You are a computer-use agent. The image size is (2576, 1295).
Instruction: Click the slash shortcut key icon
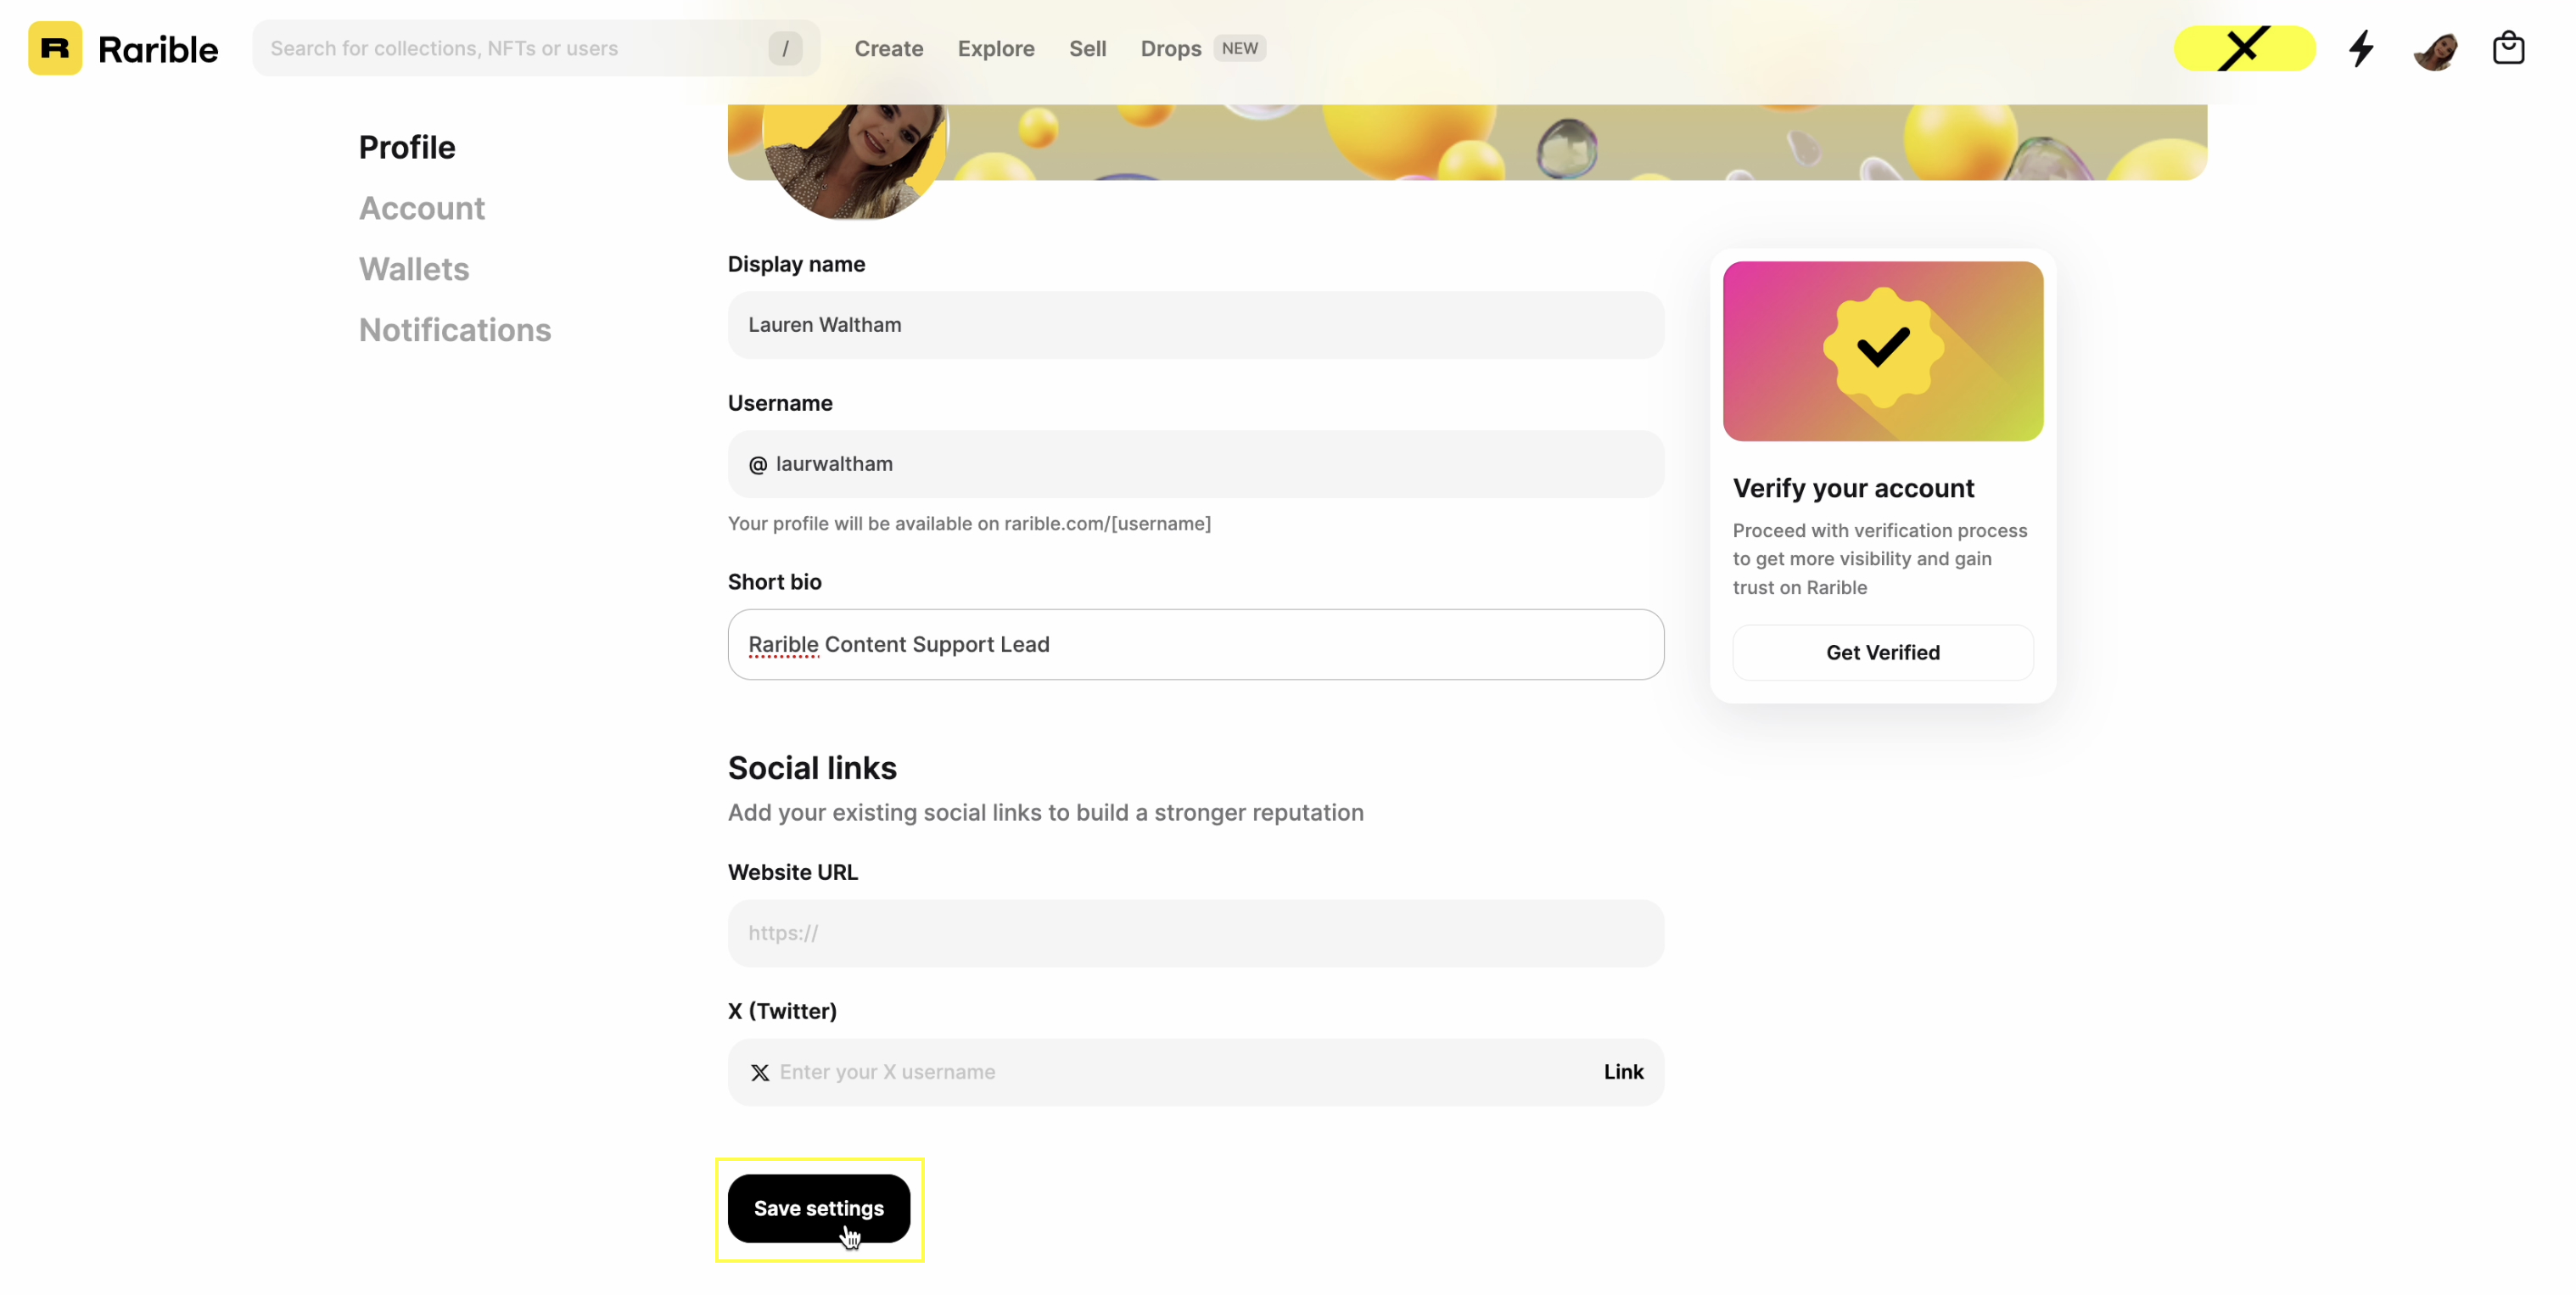coord(785,48)
